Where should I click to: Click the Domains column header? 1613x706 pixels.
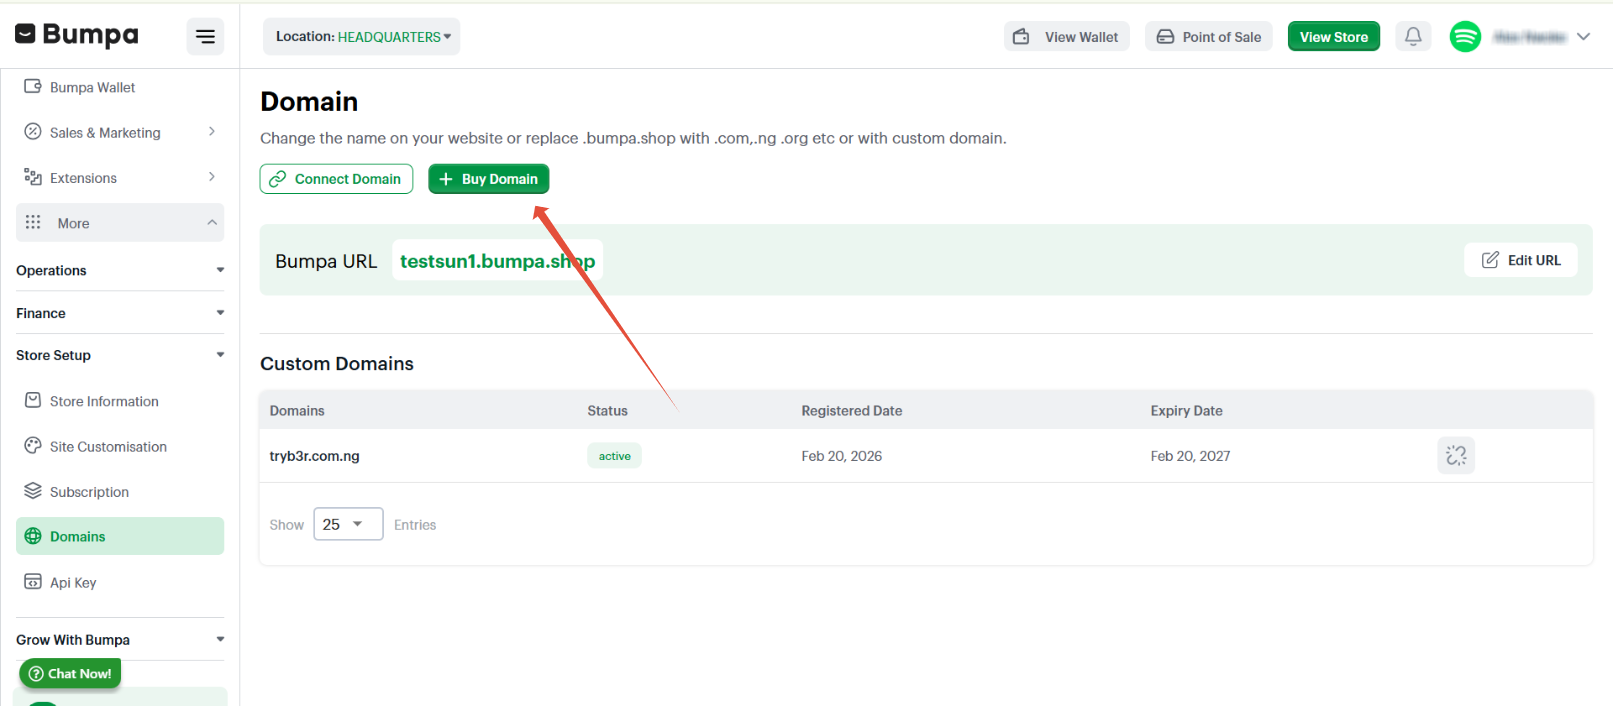[x=297, y=411]
